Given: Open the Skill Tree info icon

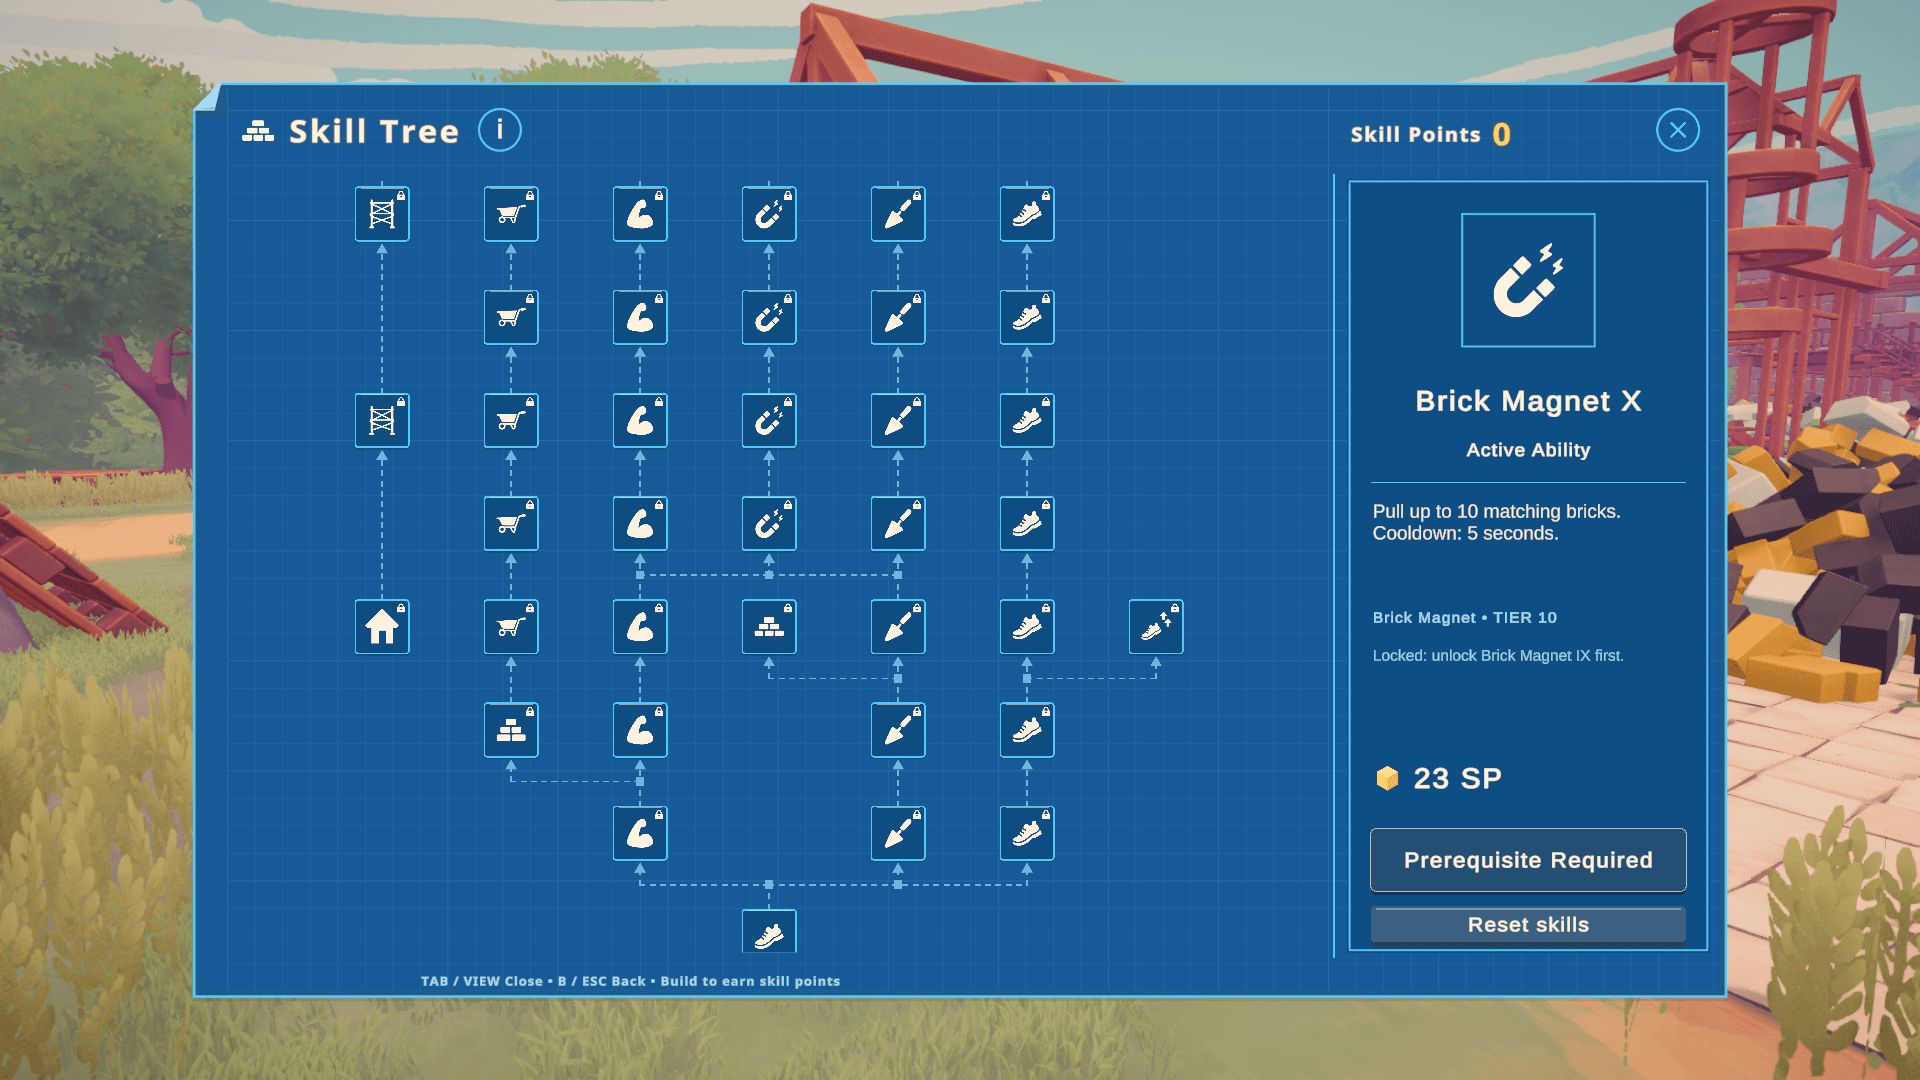Looking at the screenshot, I should [500, 130].
